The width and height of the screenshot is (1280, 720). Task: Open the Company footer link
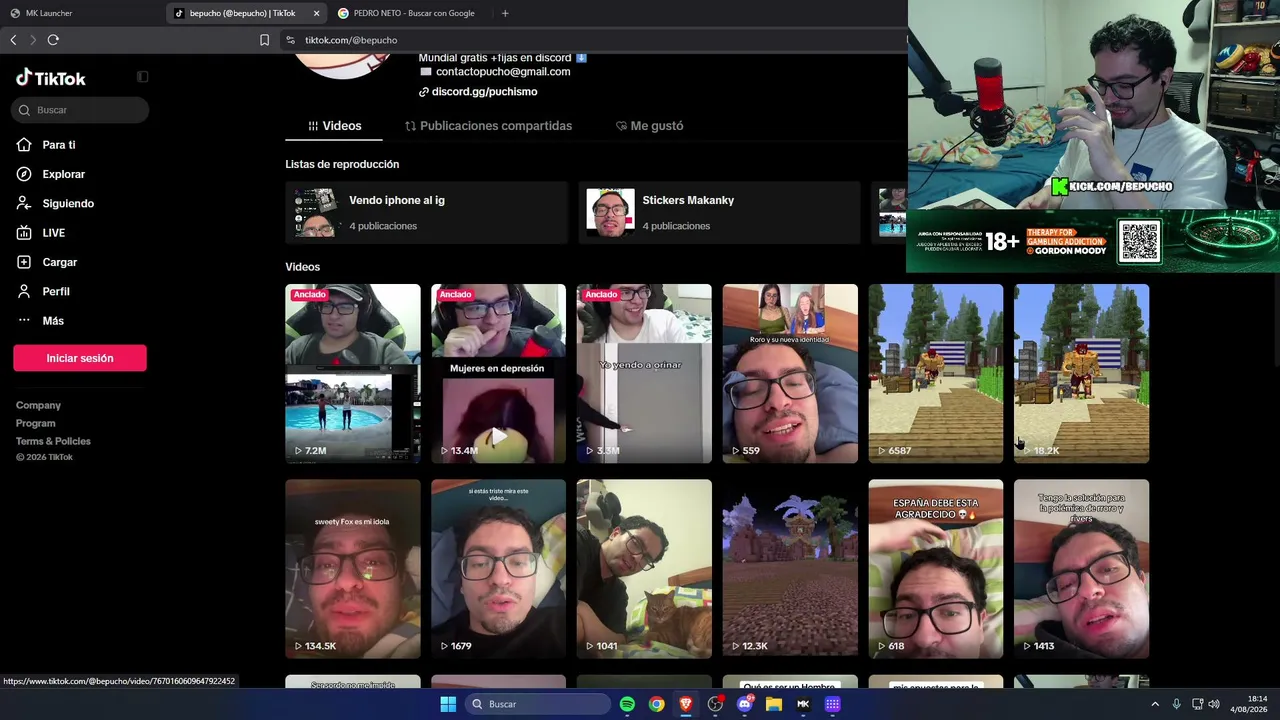point(38,405)
